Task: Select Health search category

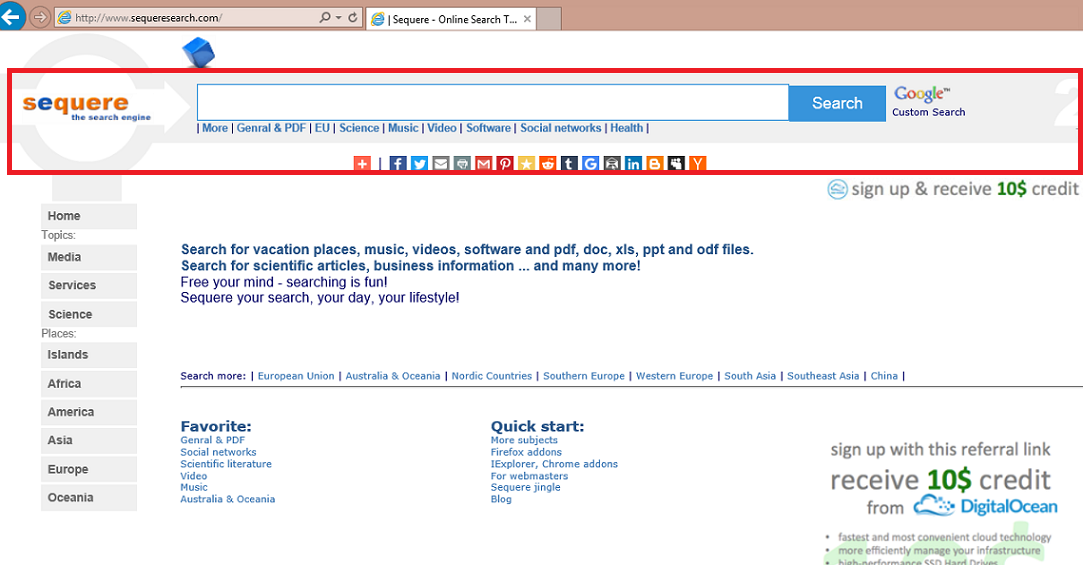Action: (626, 128)
